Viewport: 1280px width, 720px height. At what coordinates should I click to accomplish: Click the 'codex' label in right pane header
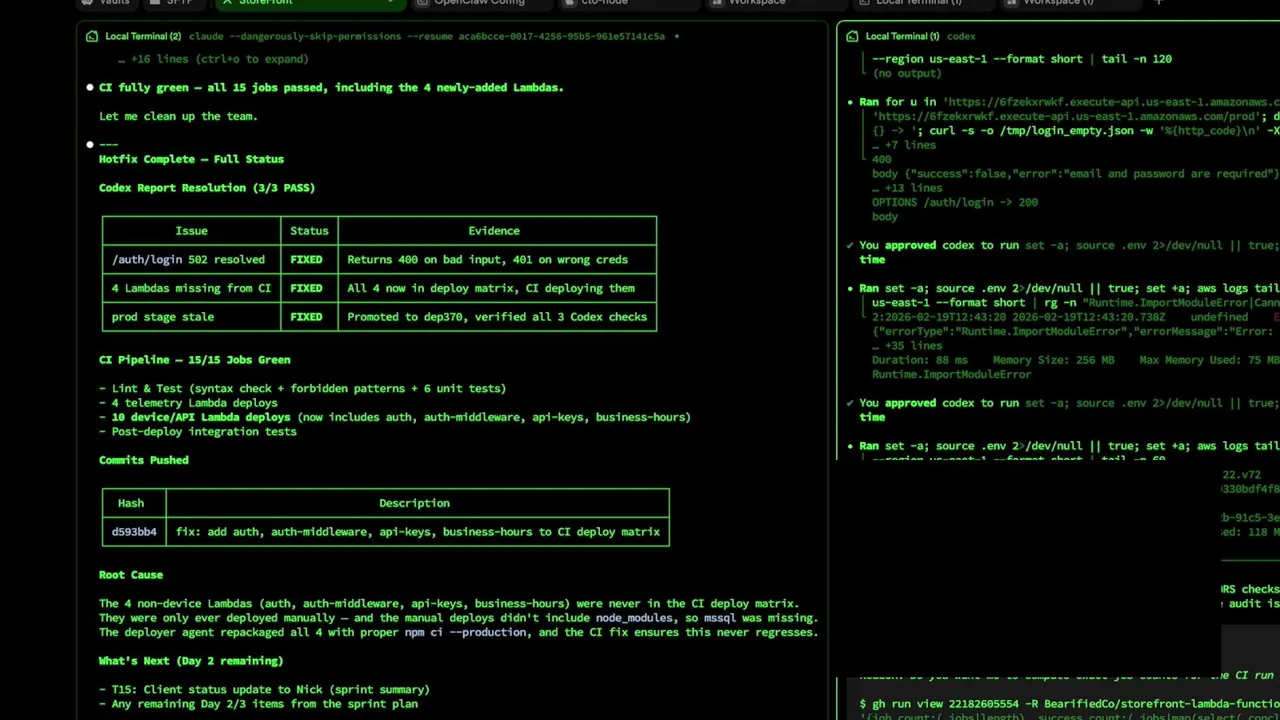tap(961, 36)
